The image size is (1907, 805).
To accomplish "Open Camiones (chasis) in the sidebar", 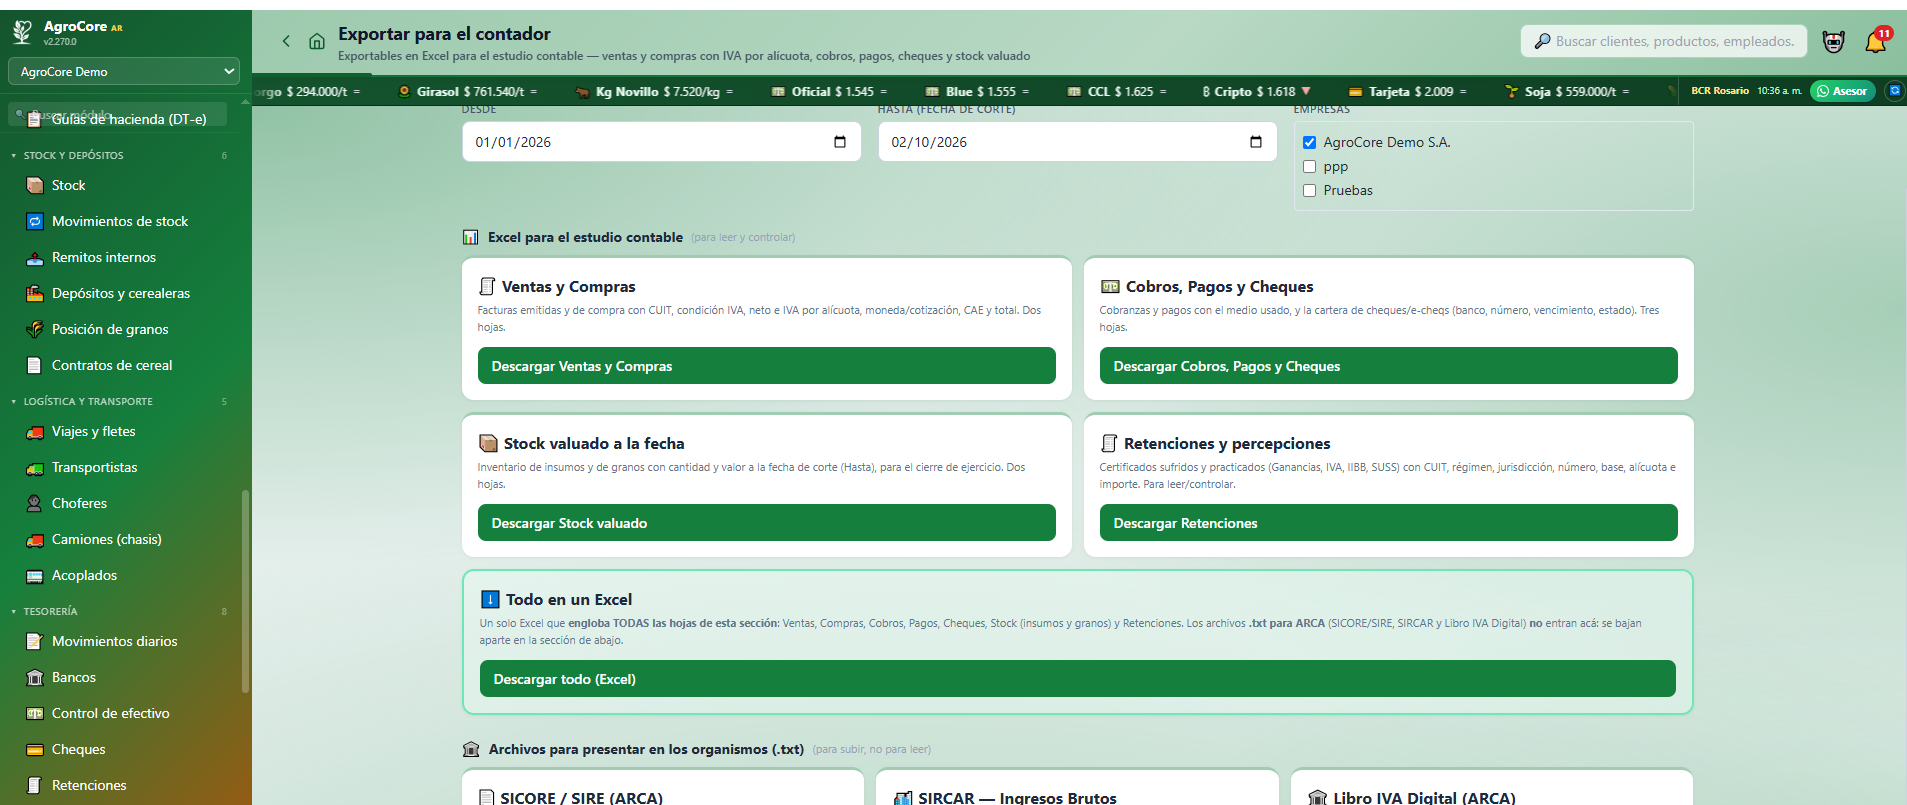I will pyautogui.click(x=106, y=539).
